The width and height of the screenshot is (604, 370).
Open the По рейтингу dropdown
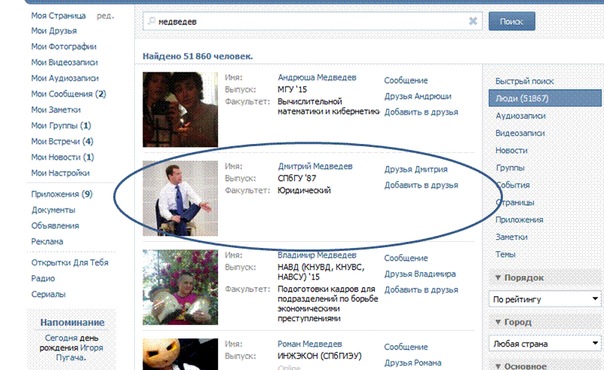[546, 299]
